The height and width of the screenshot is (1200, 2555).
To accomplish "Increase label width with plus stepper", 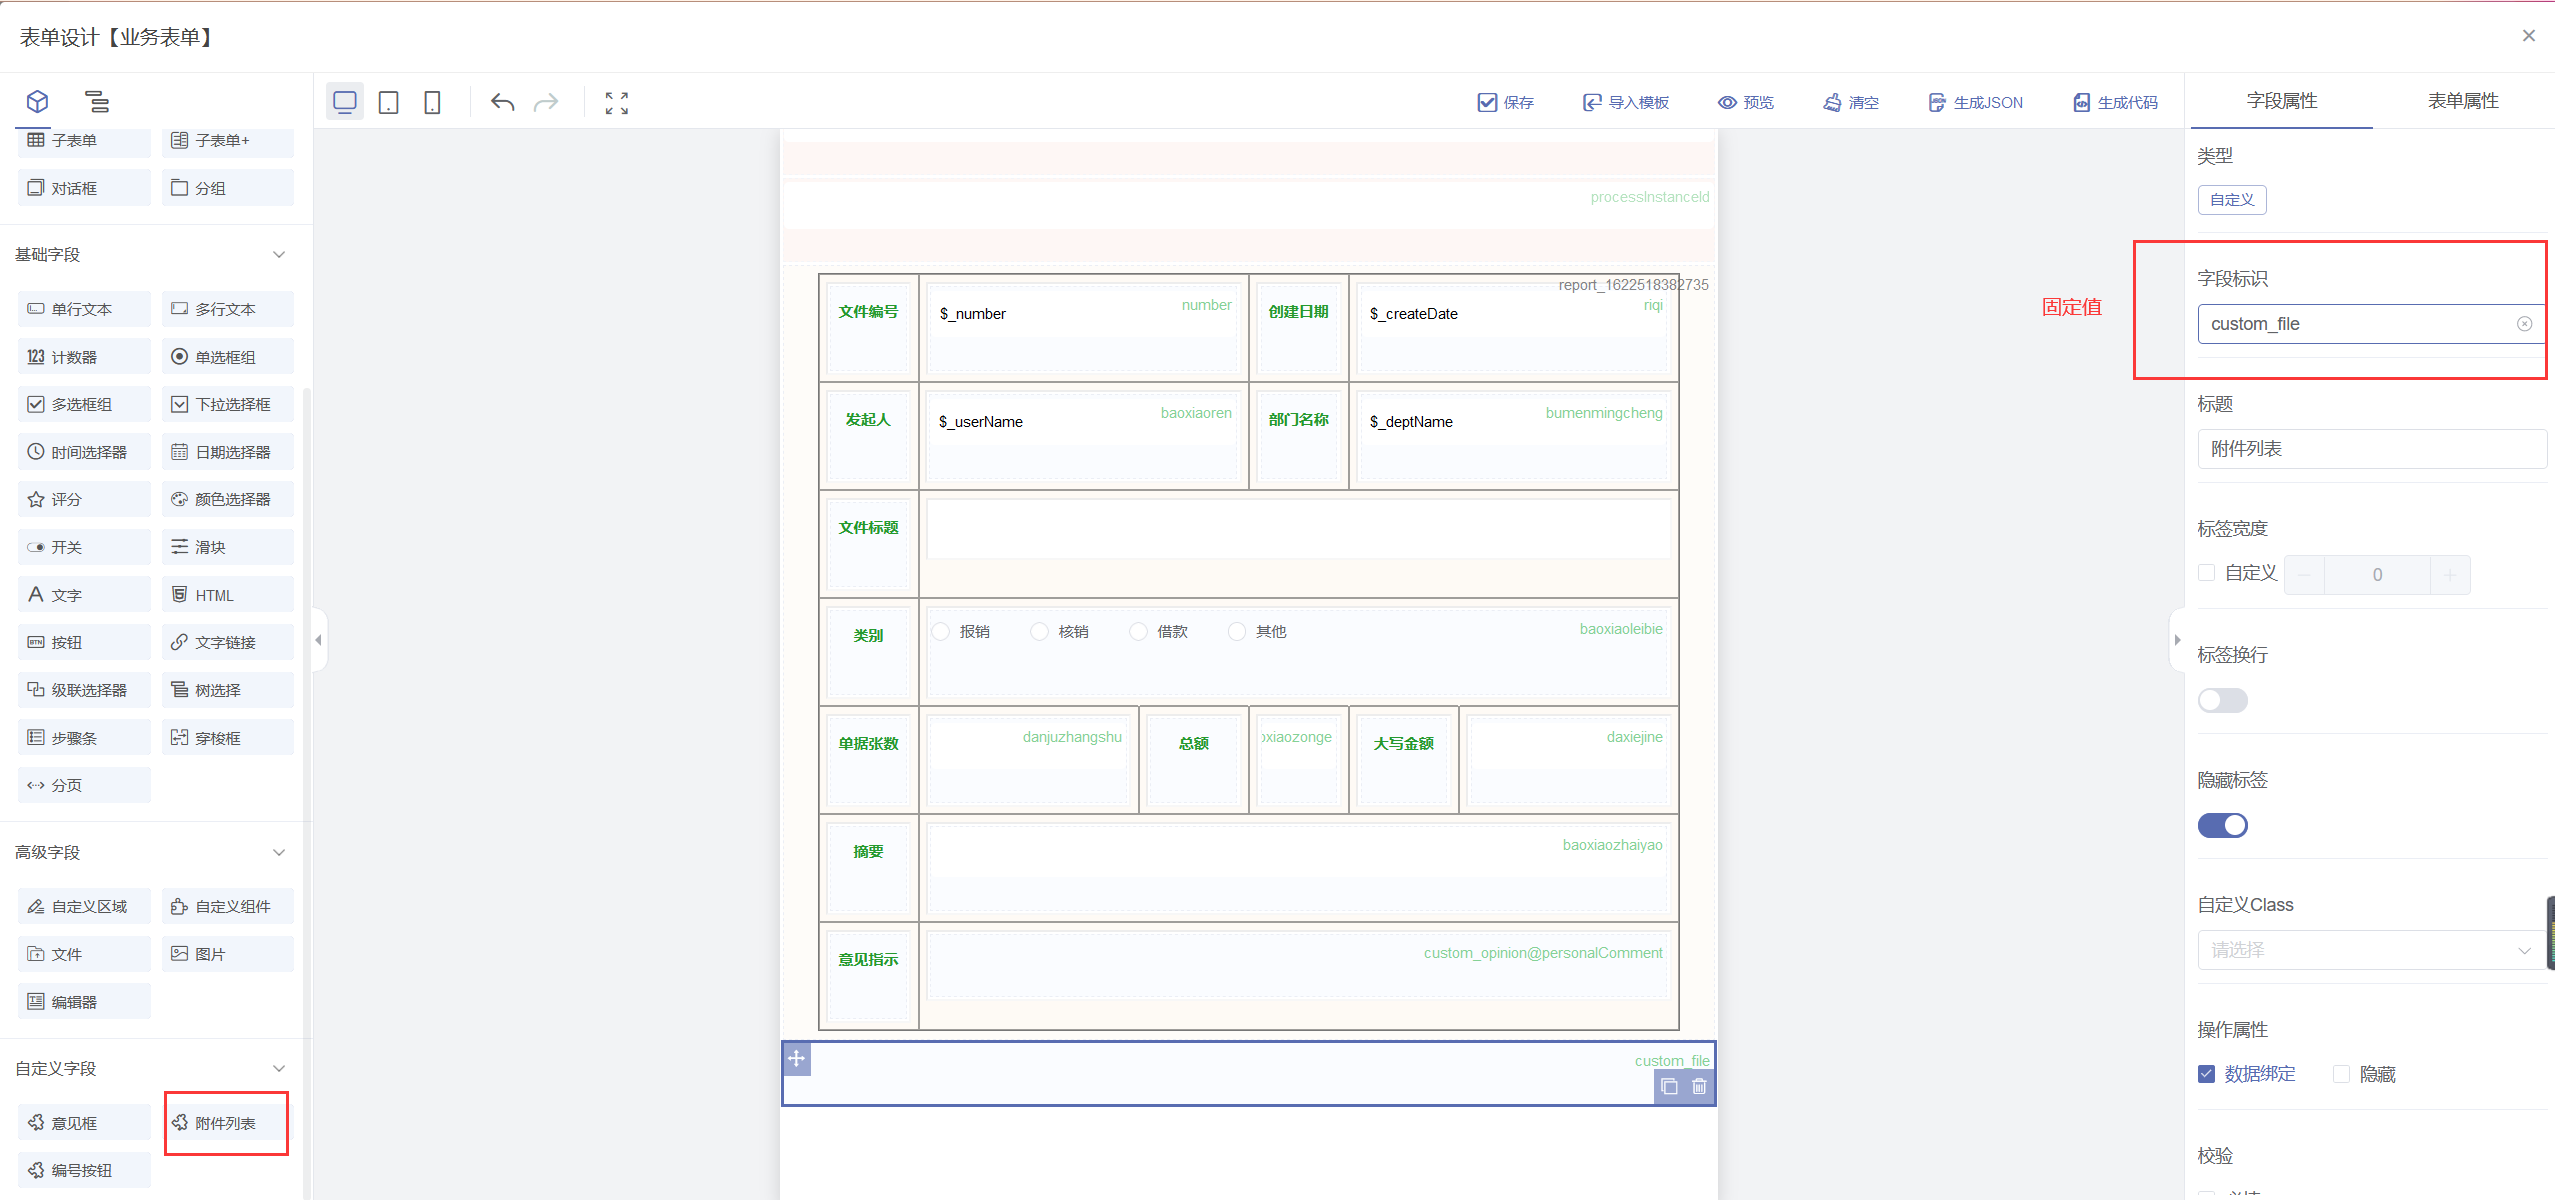I will [x=2450, y=575].
